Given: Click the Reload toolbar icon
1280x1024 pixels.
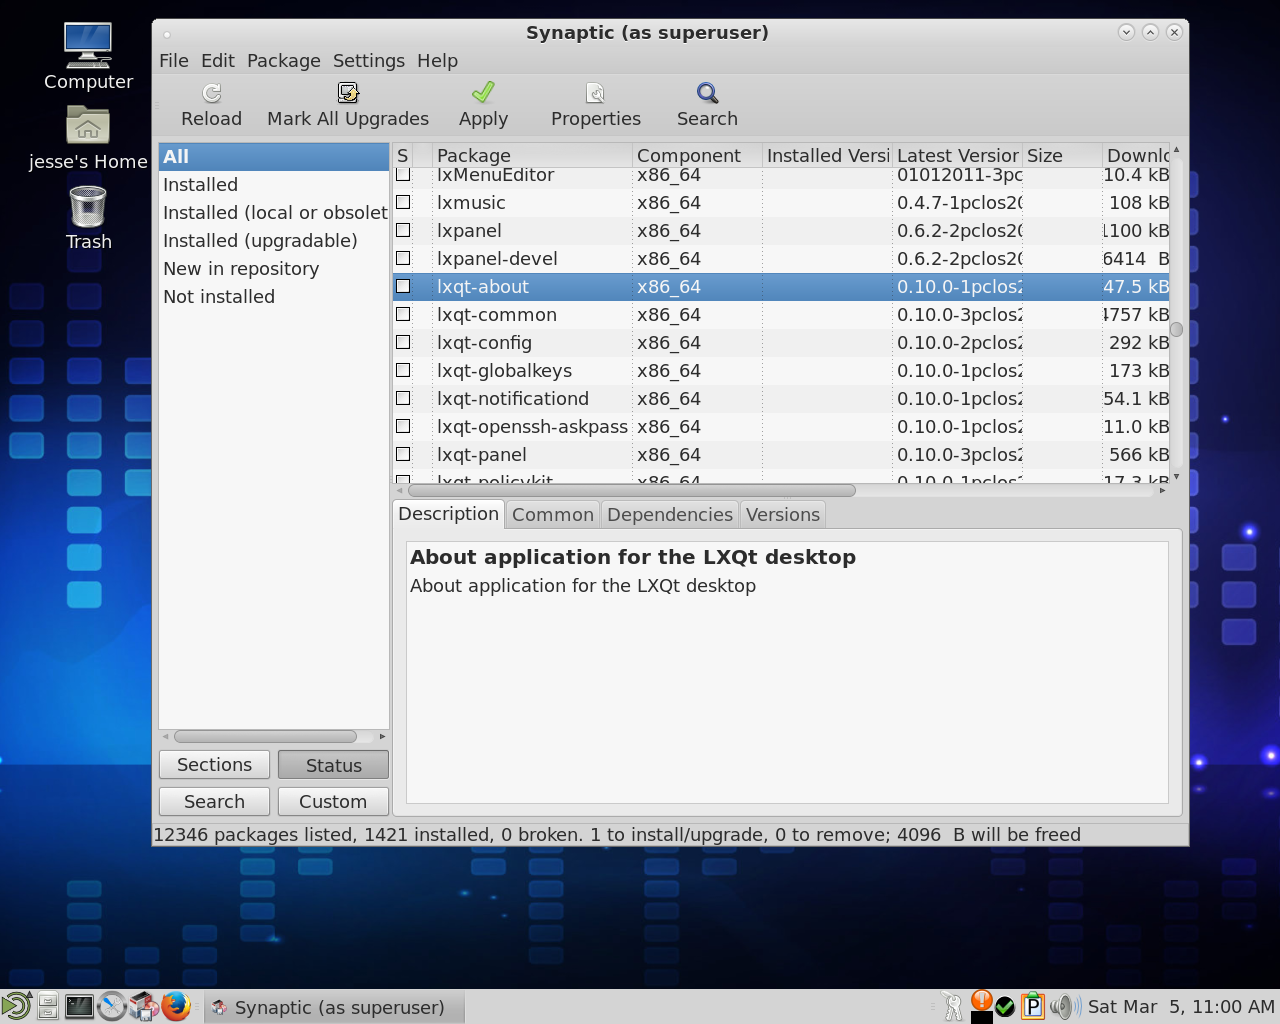Looking at the screenshot, I should (211, 93).
